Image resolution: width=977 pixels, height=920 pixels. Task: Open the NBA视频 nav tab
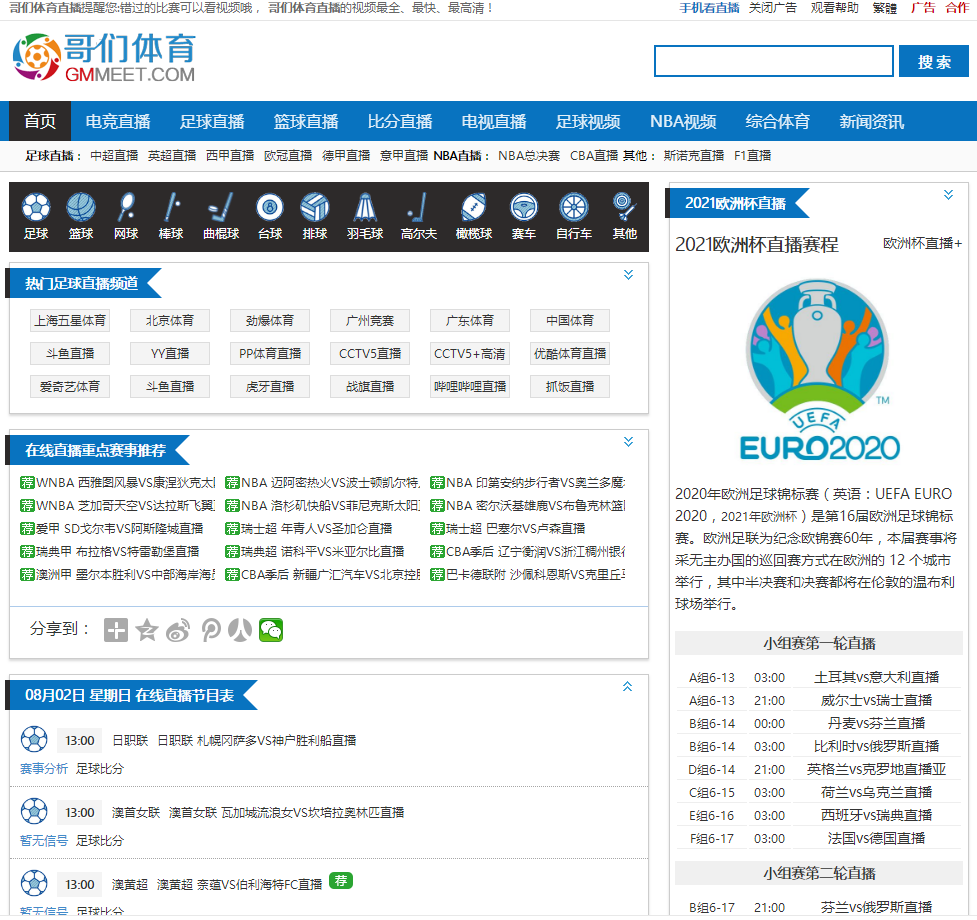tap(684, 121)
